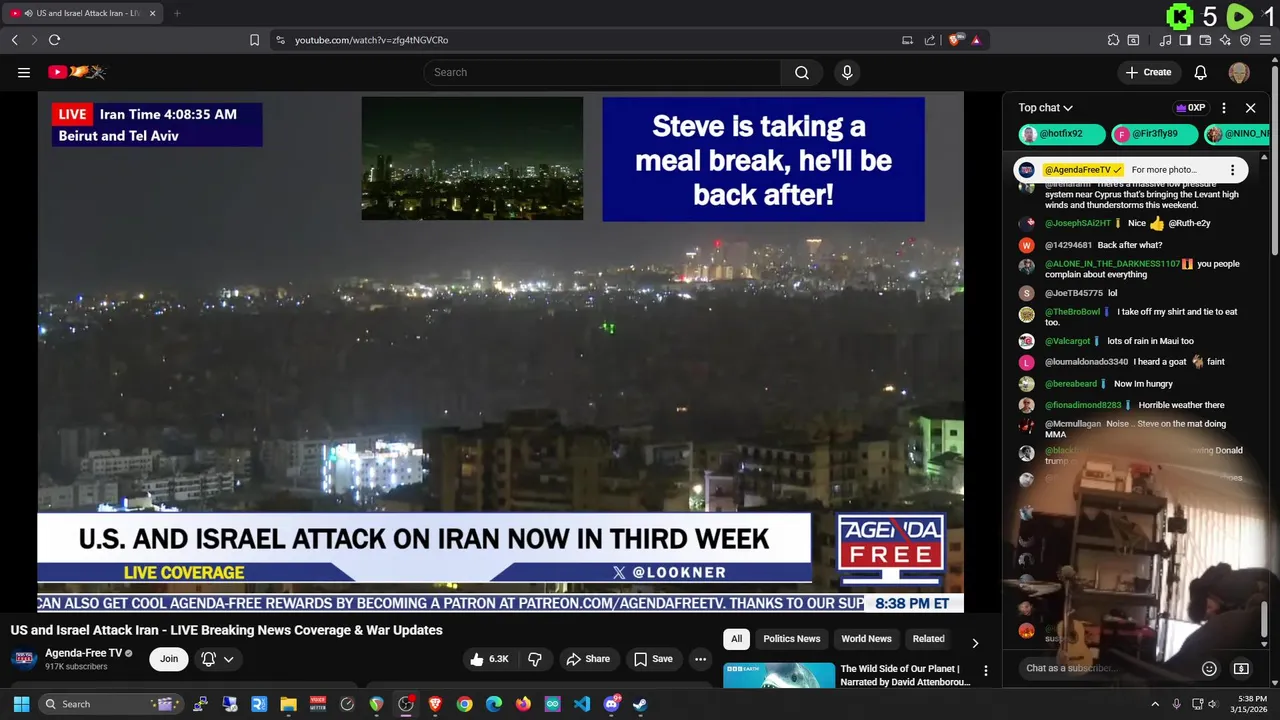Viewport: 1280px width, 720px height.
Task: Open the account avatar menu
Action: [1239, 72]
